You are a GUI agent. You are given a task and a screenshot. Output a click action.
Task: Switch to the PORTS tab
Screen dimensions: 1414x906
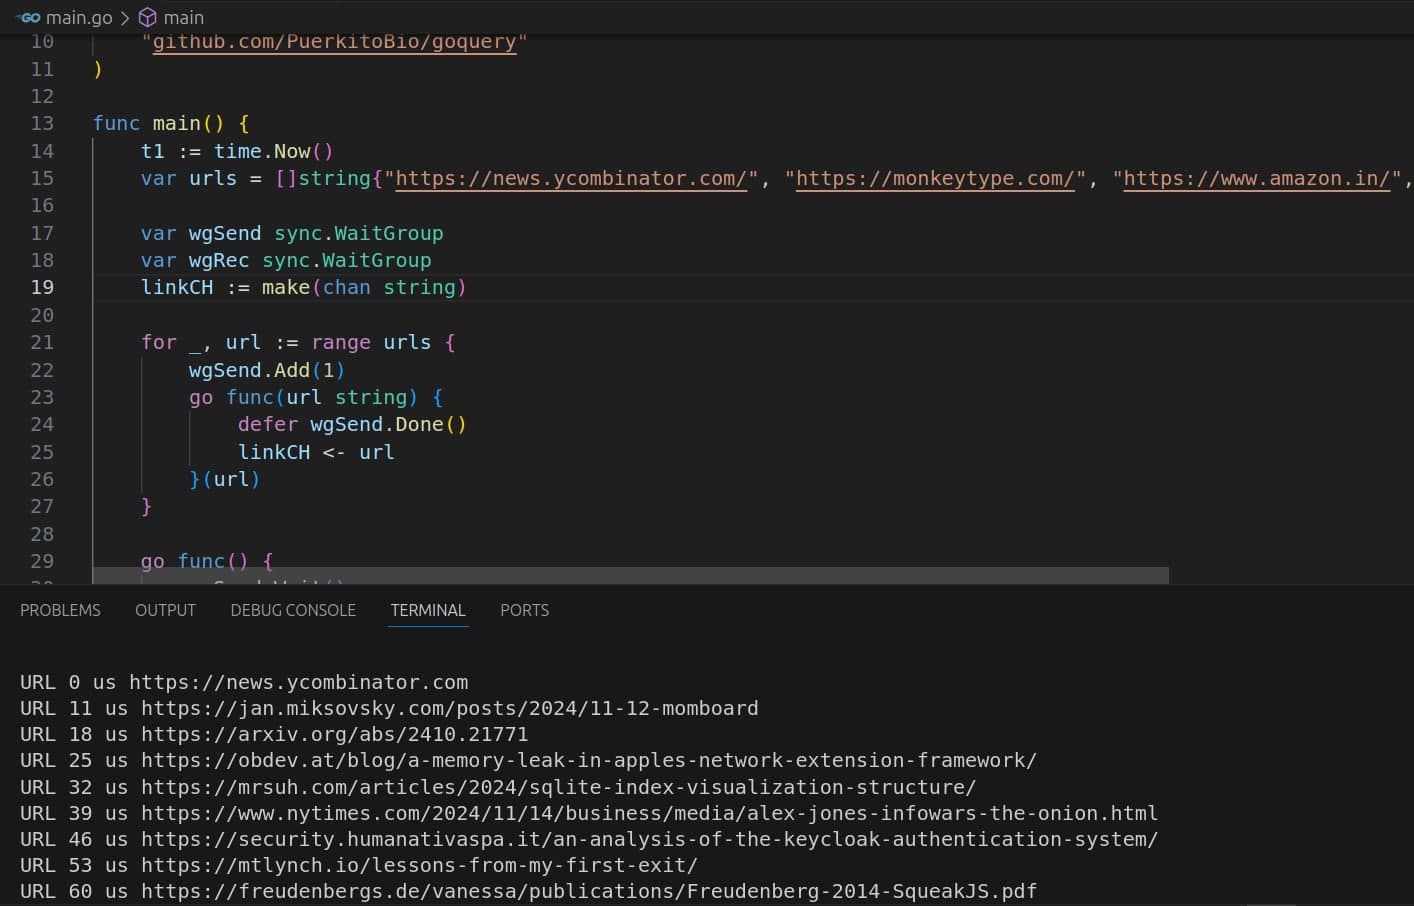[x=524, y=610]
